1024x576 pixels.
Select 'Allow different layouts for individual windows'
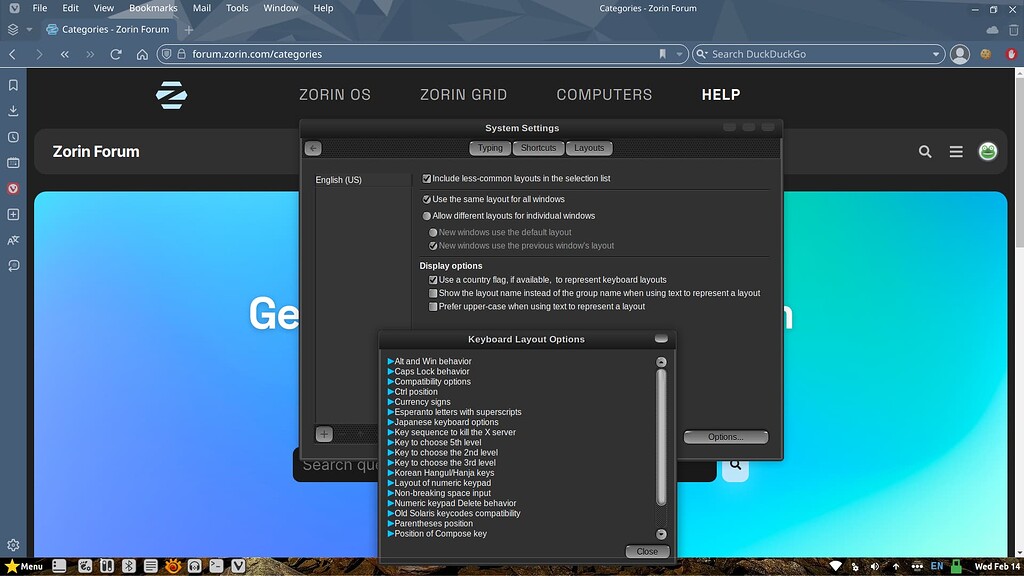pyautogui.click(x=427, y=215)
